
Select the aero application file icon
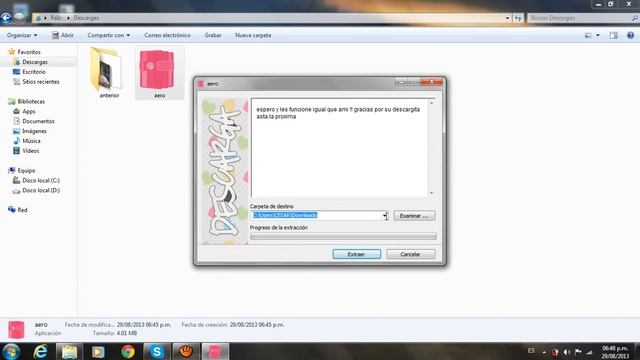point(157,69)
